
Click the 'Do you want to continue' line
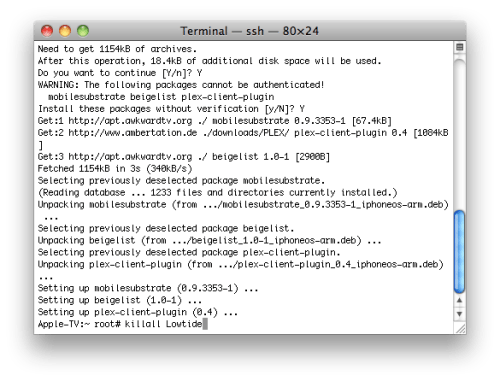coord(120,73)
